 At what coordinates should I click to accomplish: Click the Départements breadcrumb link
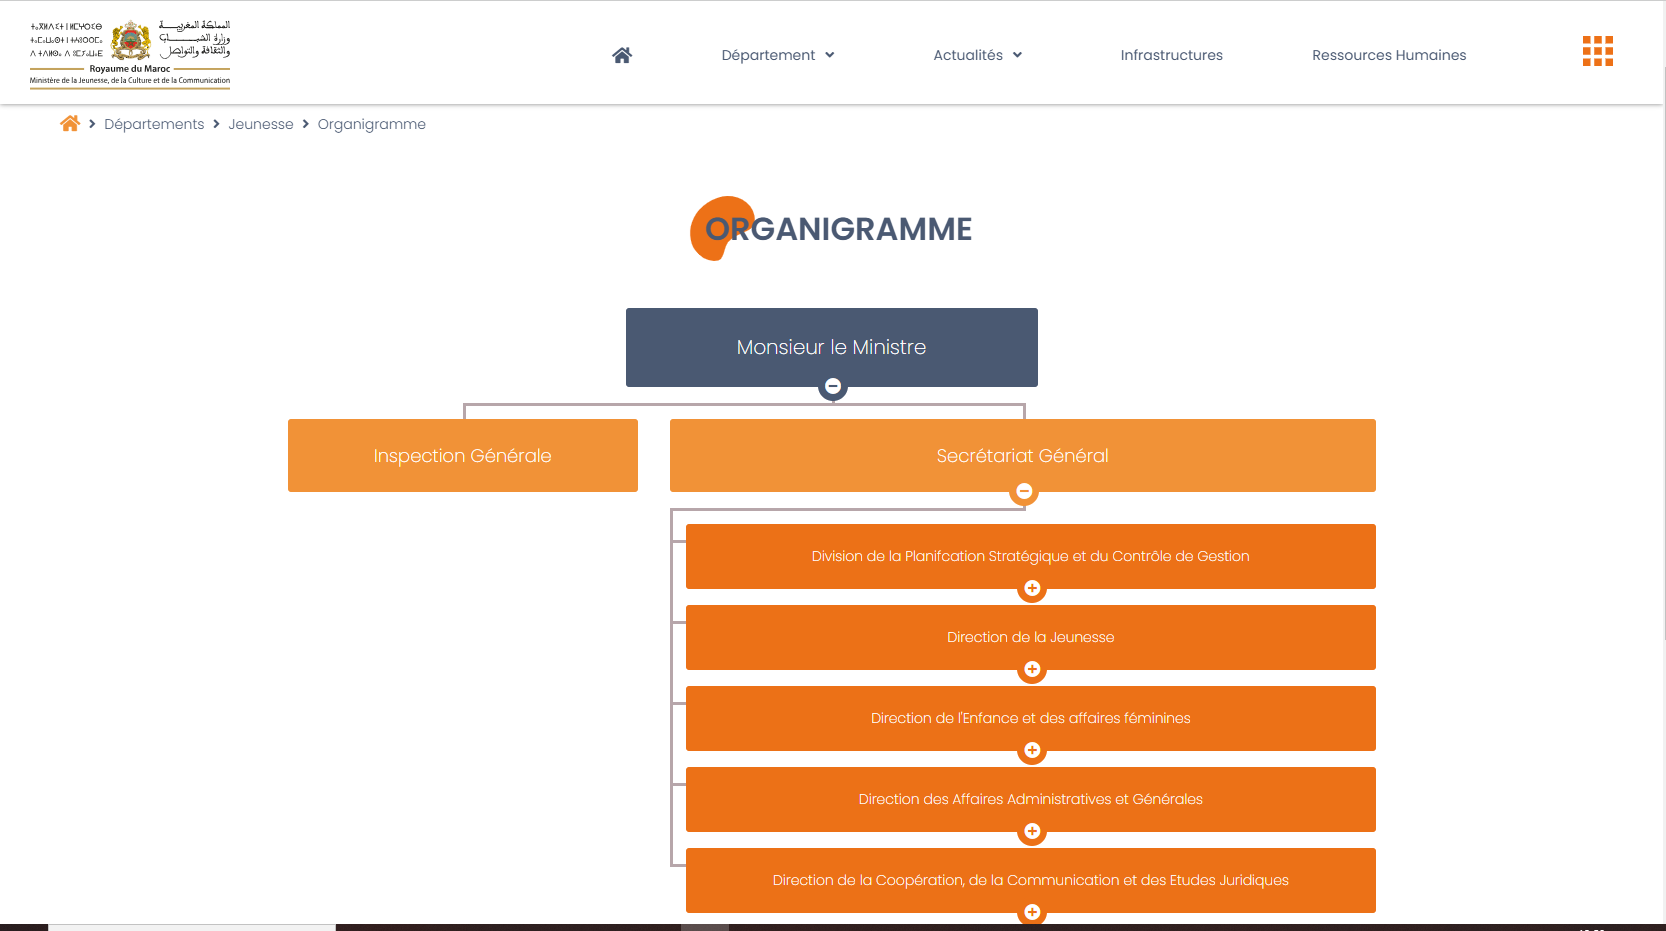tap(154, 124)
